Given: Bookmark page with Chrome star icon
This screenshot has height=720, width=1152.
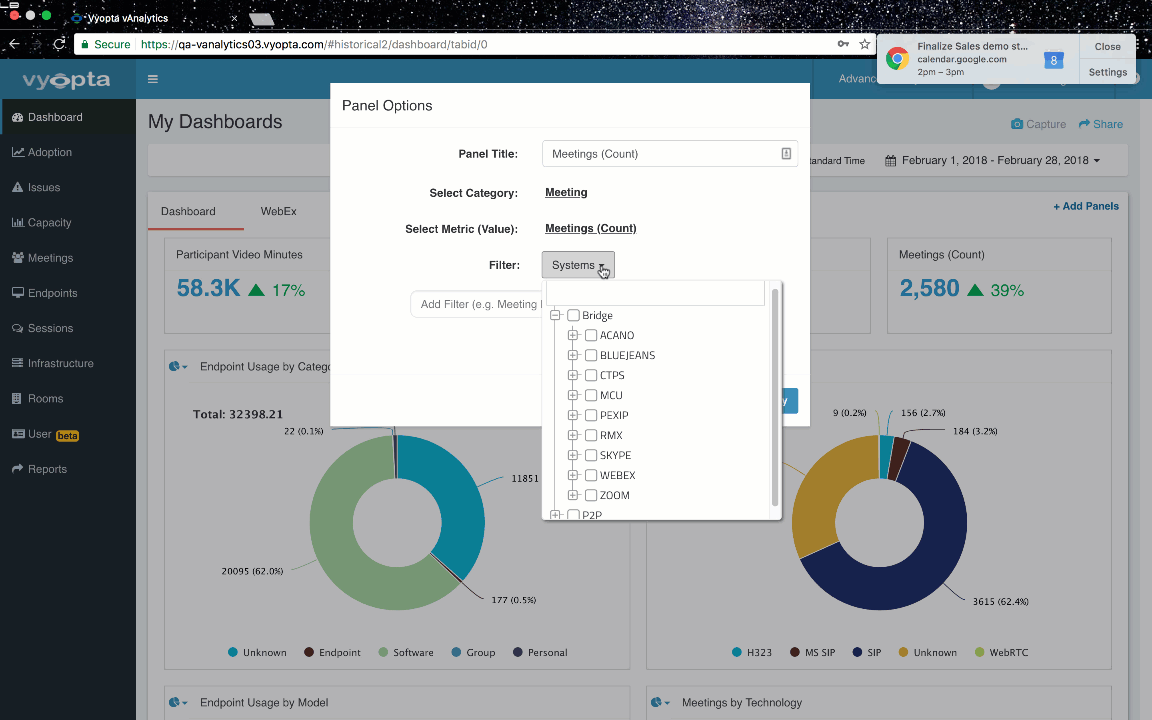Looking at the screenshot, I should pos(865,44).
